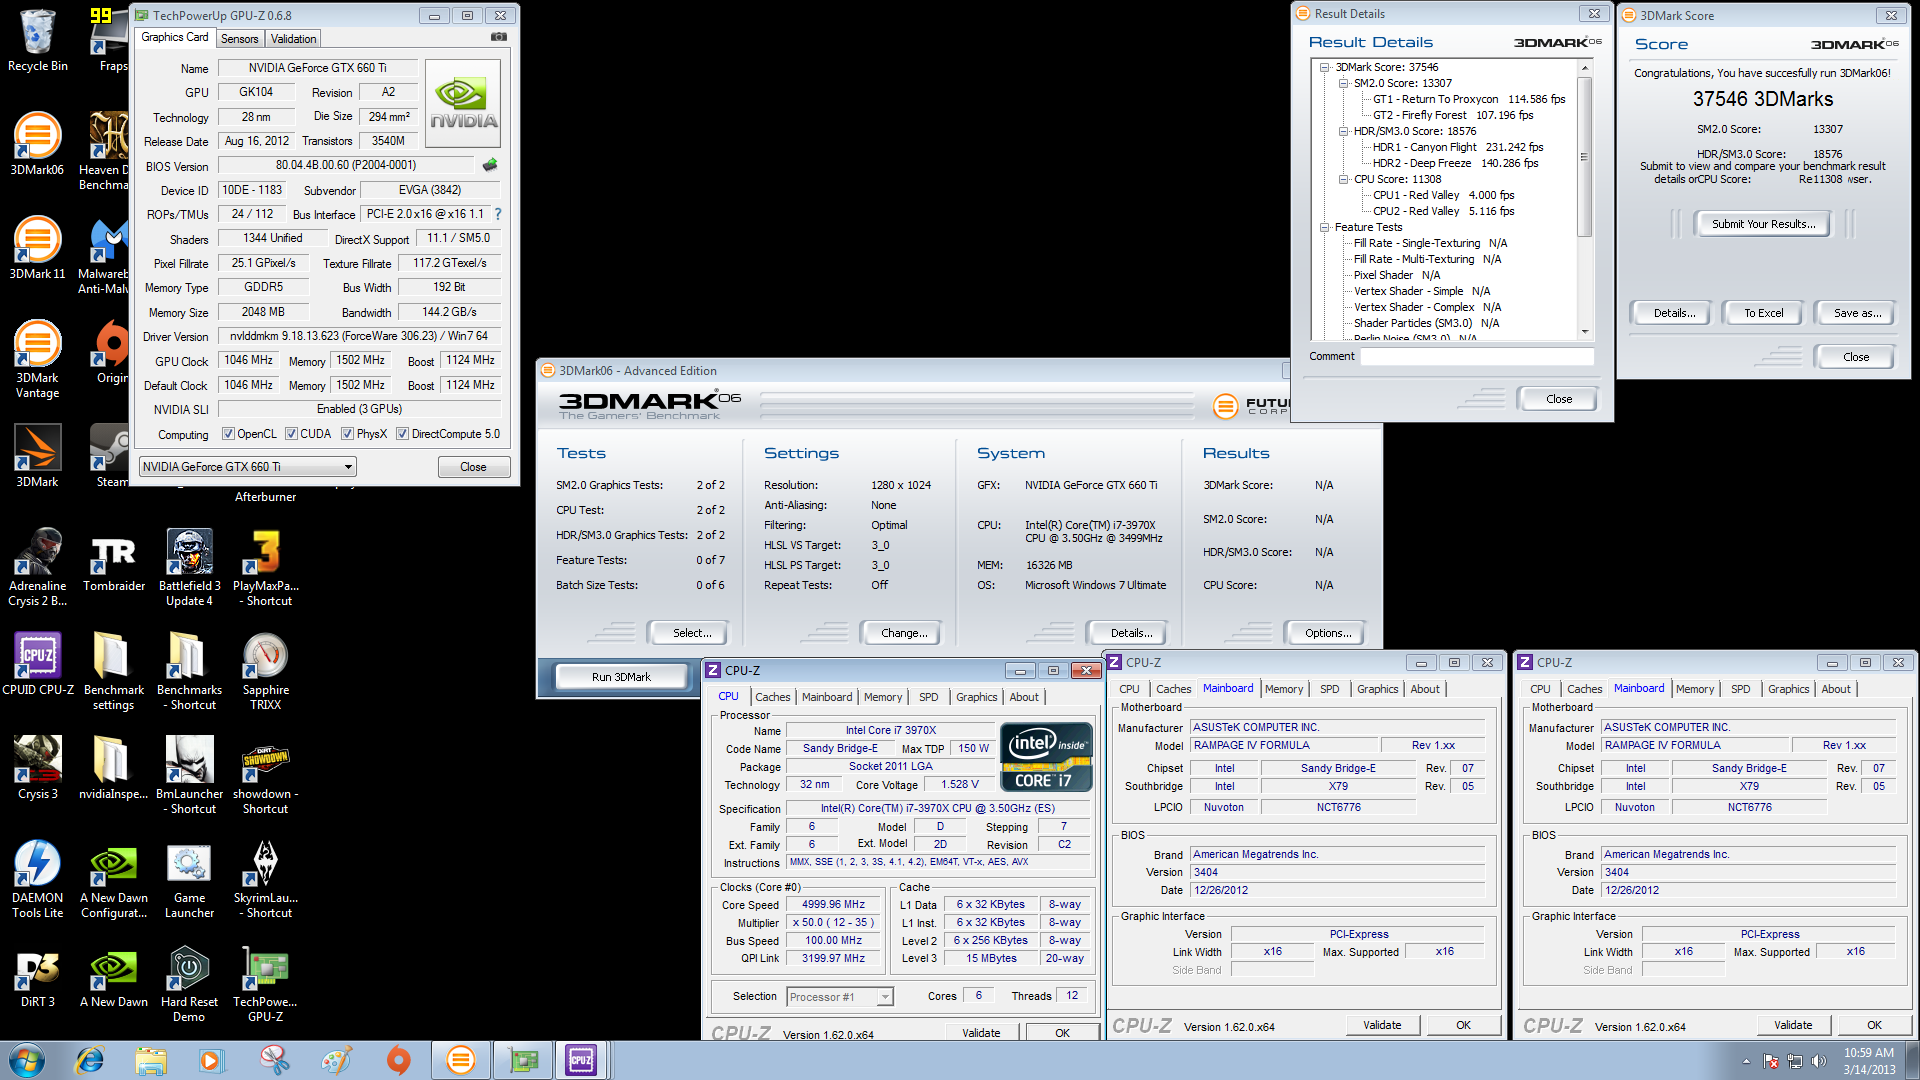Click Options... button under Results
The height and width of the screenshot is (1080, 1920).
tap(1328, 633)
